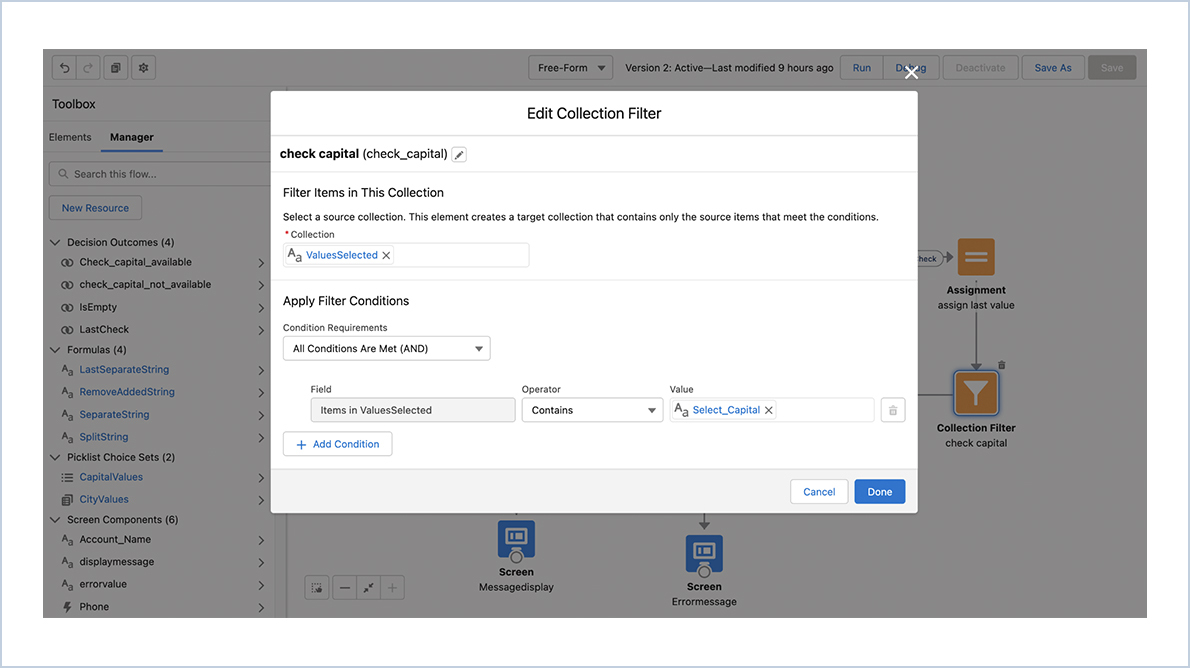Select the Manager tab
The image size is (1190, 668).
(x=132, y=137)
